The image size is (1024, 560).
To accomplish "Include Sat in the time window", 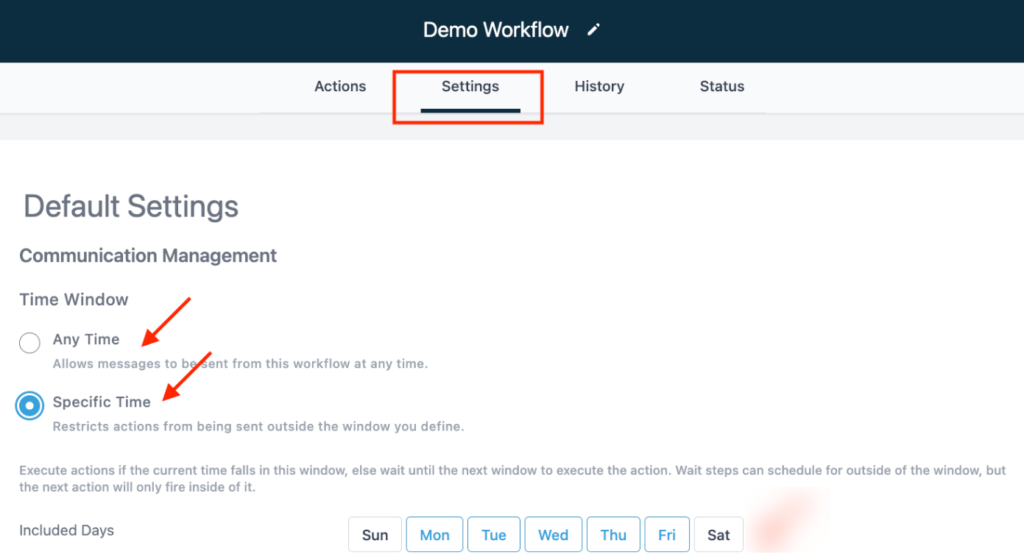I will coord(719,535).
